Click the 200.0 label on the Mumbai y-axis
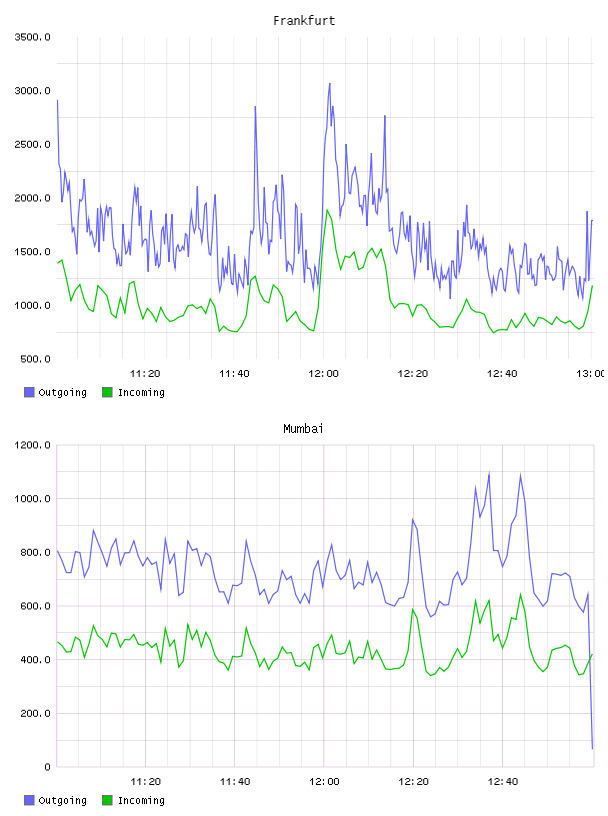This screenshot has width=608, height=816. pyautogui.click(x=35, y=713)
